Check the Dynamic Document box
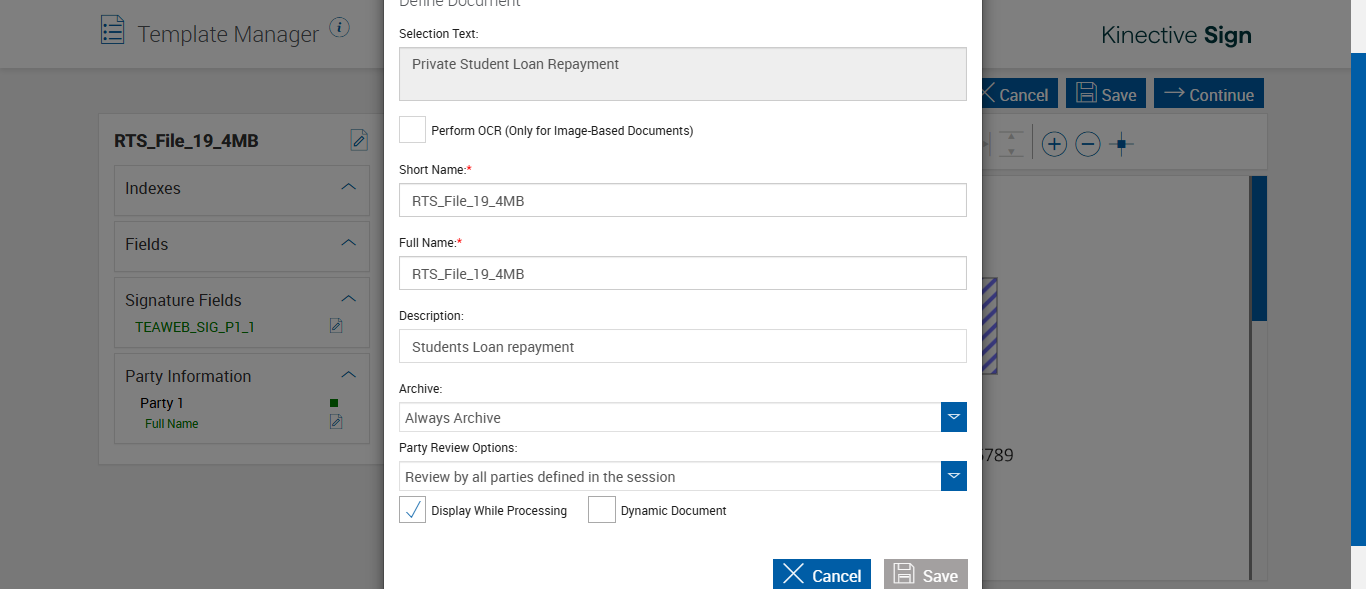 (601, 510)
